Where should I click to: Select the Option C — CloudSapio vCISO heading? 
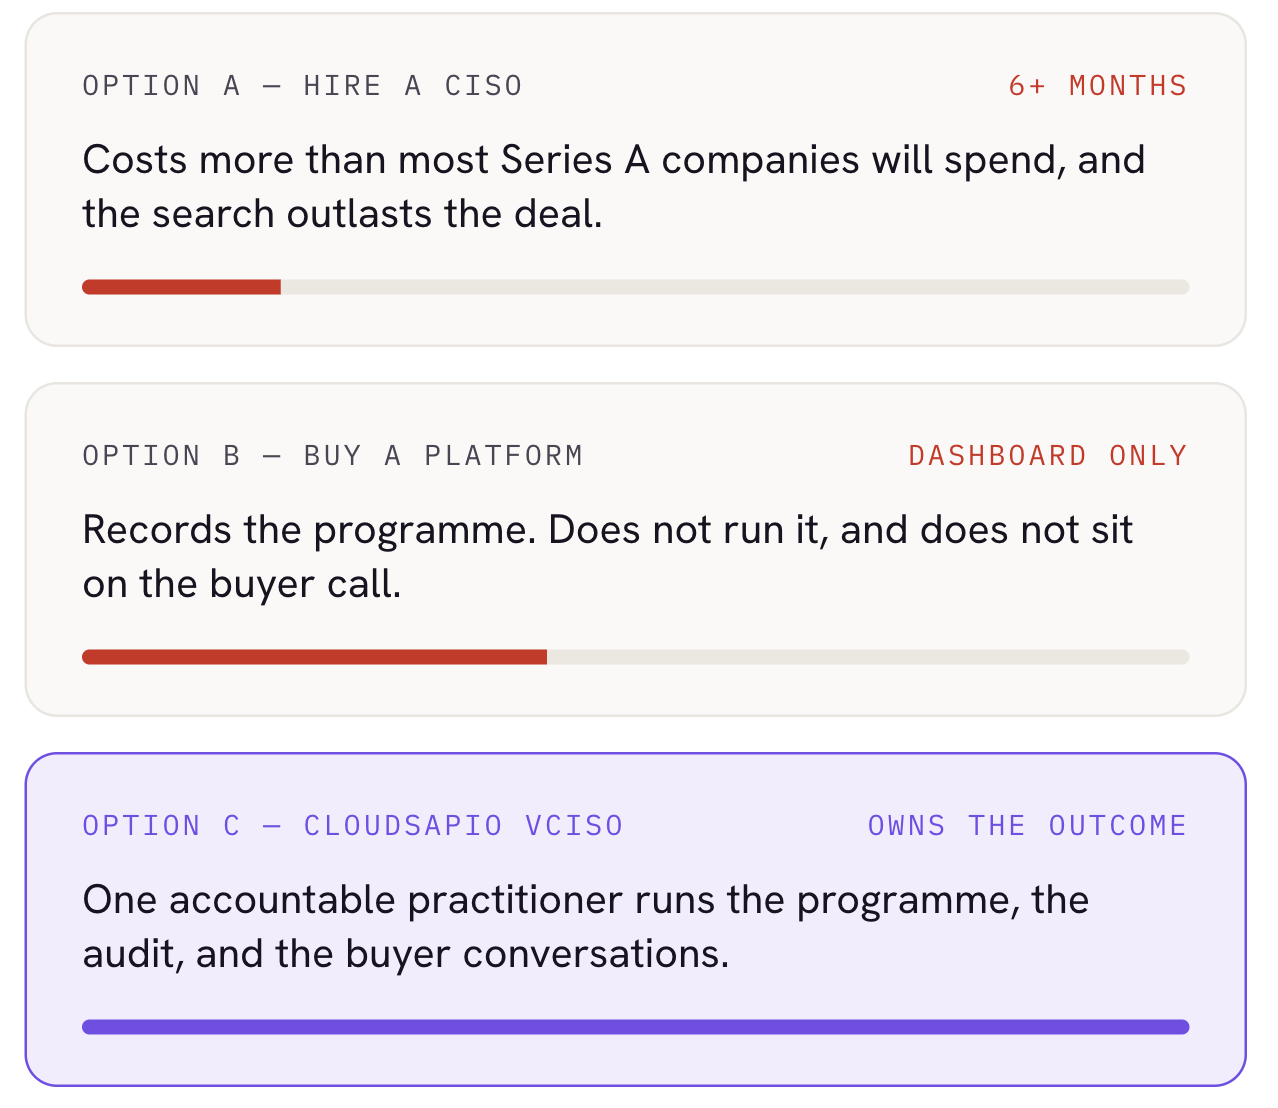click(353, 826)
